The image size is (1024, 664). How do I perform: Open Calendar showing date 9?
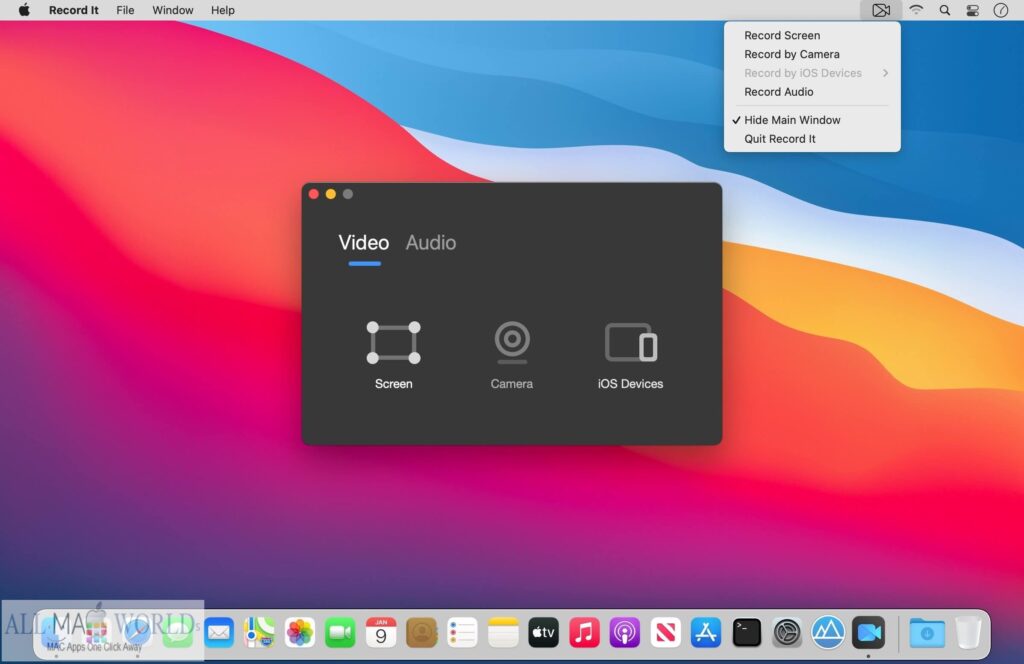click(381, 633)
